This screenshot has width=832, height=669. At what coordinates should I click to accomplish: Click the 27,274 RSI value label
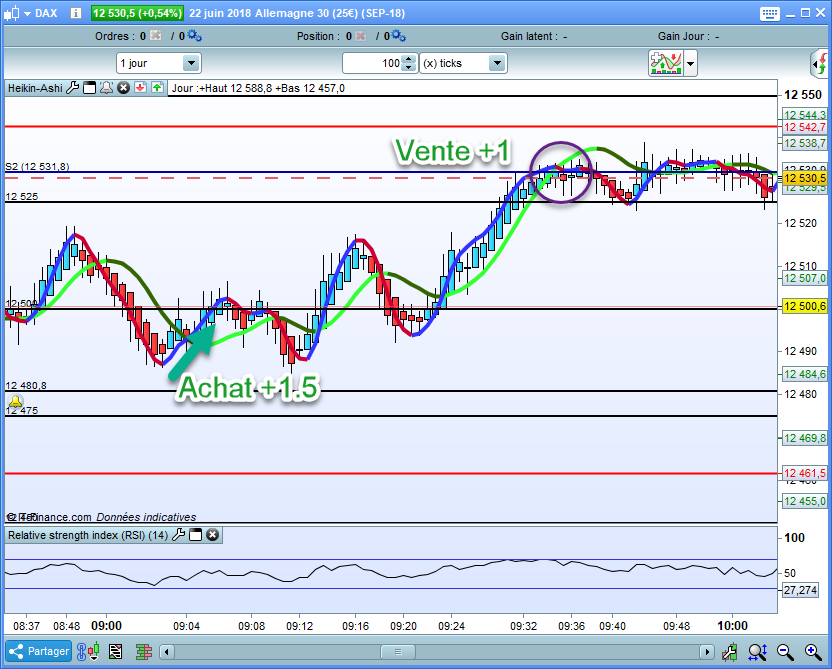coord(800,590)
